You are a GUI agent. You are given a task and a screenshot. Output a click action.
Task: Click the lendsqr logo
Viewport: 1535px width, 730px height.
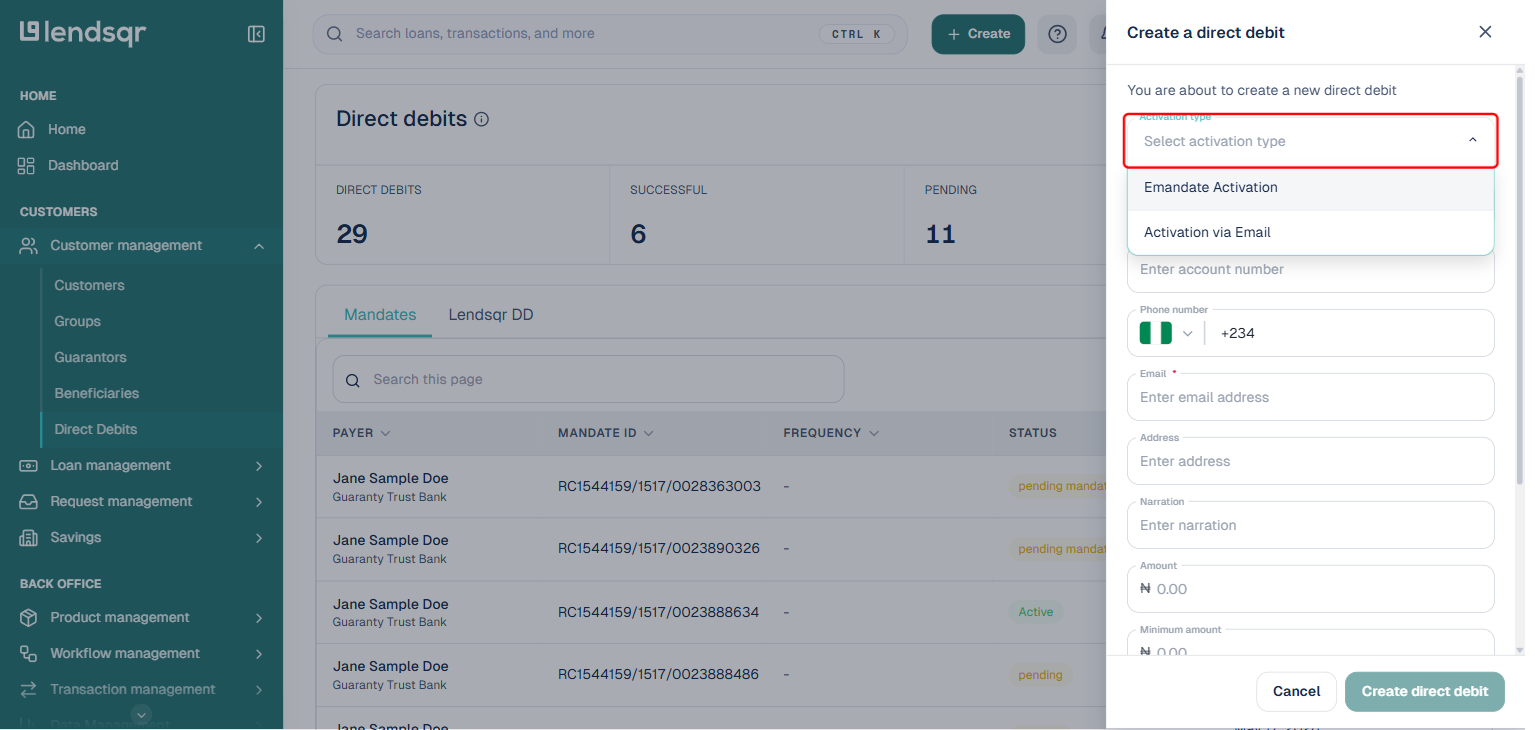pyautogui.click(x=83, y=33)
